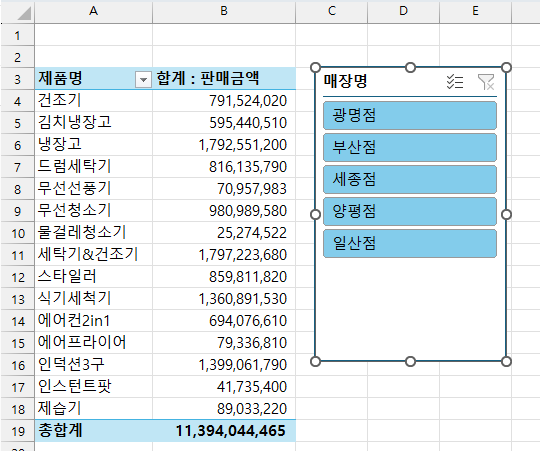
Task: Select value 1,797,223,680
Action: (224, 255)
